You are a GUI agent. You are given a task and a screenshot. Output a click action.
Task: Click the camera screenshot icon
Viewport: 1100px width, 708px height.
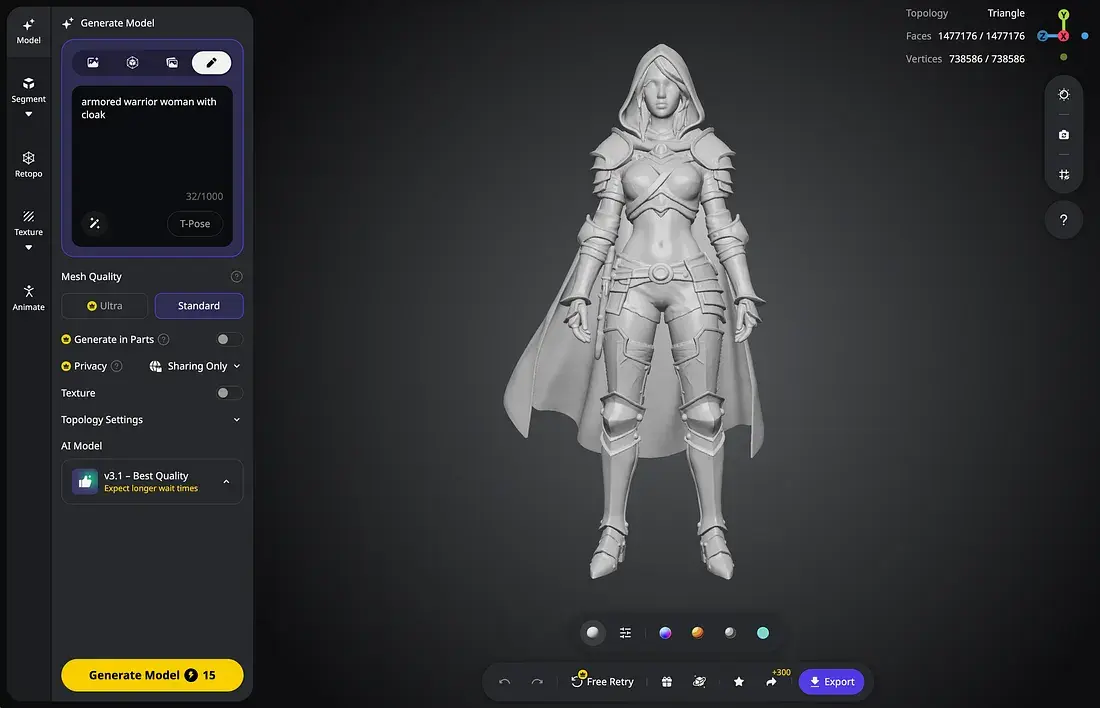click(1063, 135)
